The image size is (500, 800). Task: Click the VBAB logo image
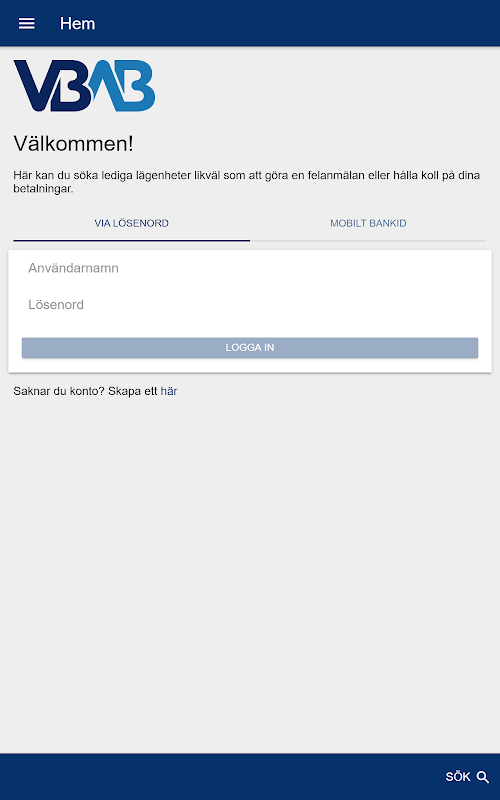click(84, 86)
